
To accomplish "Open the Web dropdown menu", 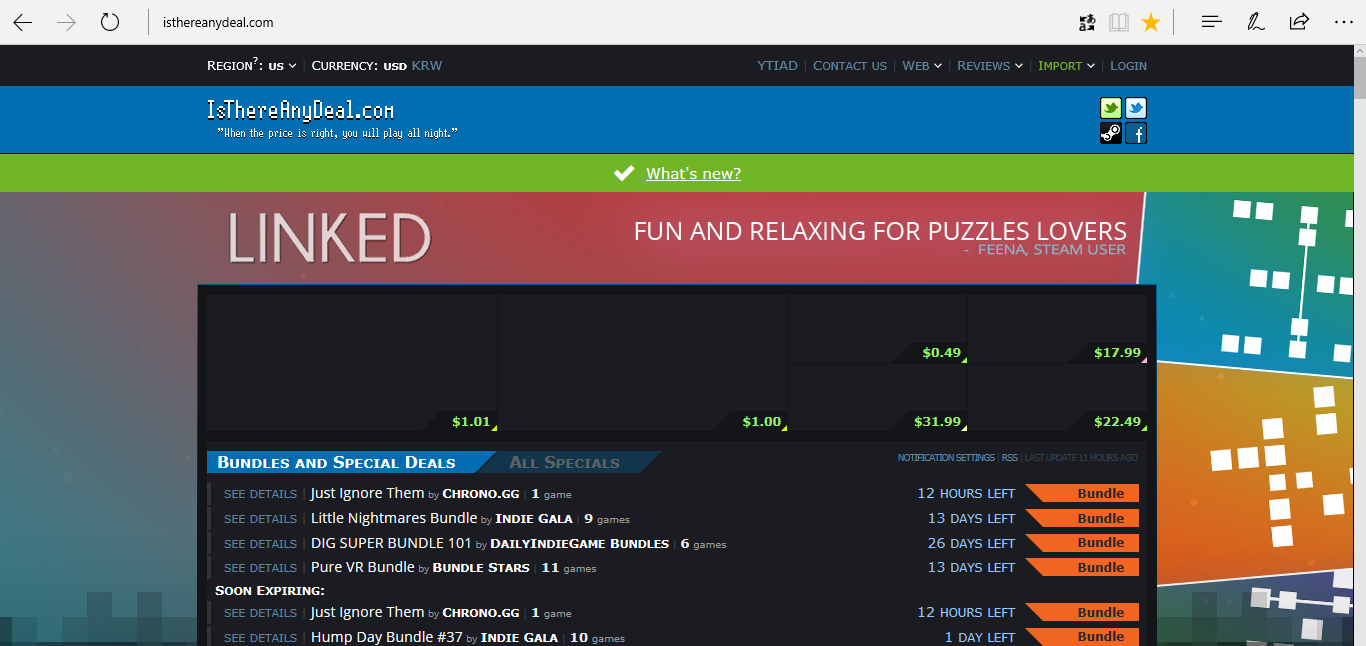I will [922, 66].
